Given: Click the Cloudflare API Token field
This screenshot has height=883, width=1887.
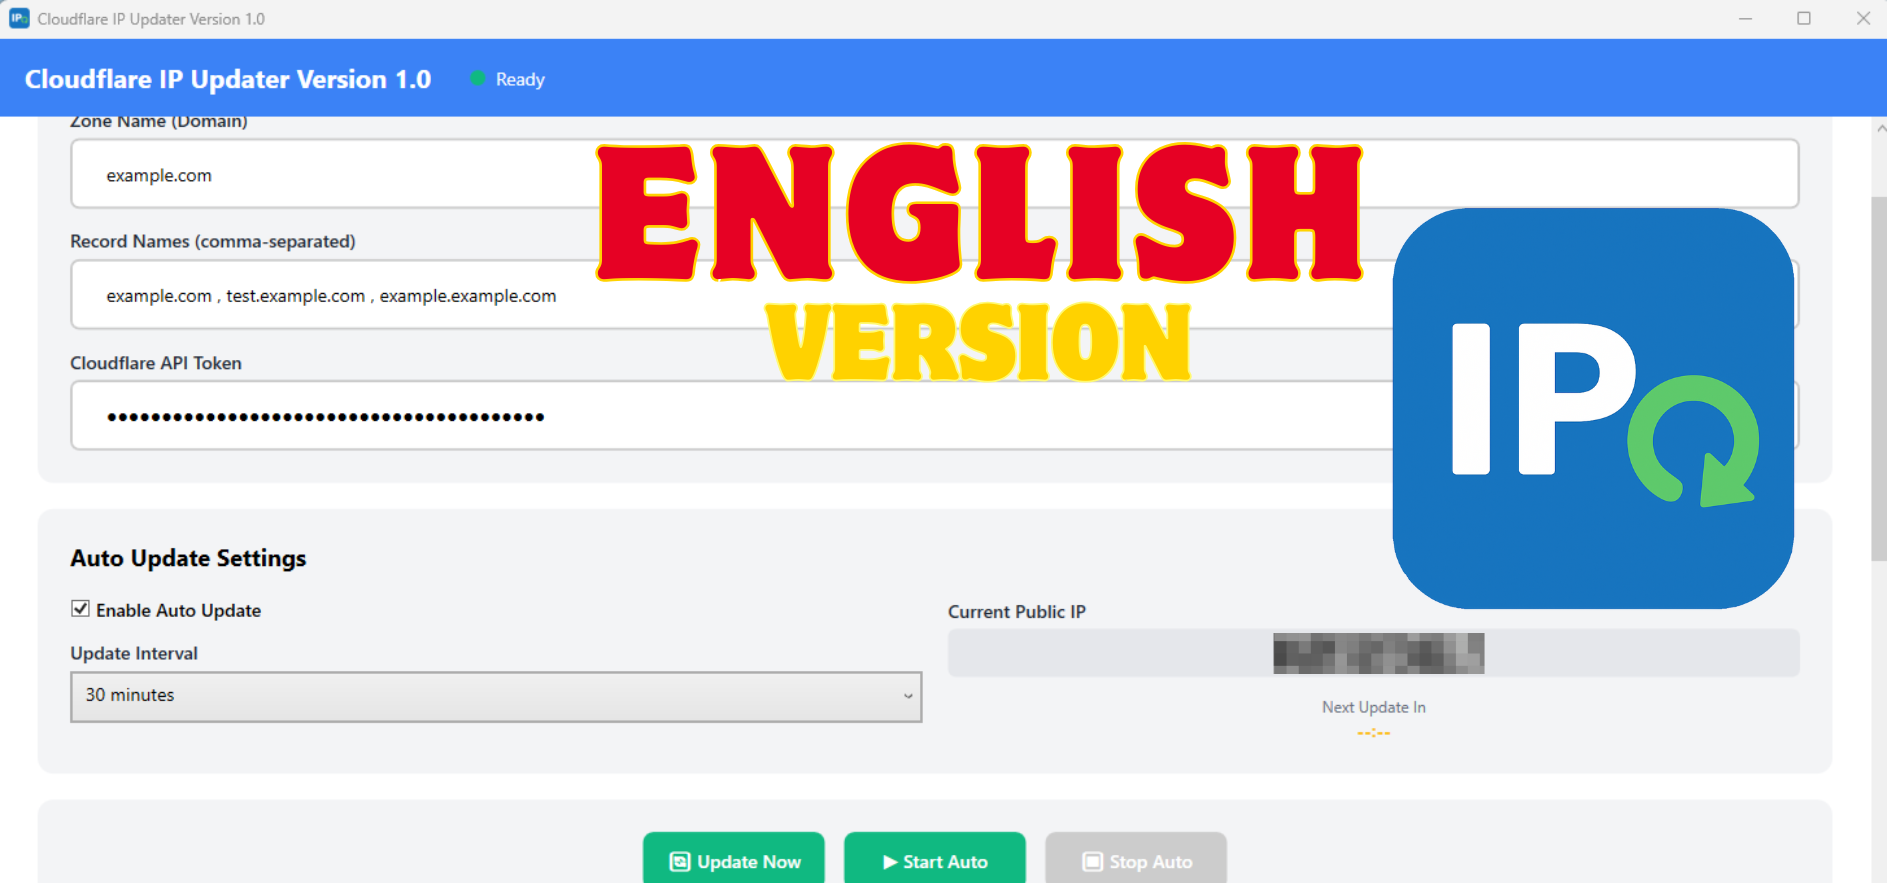Looking at the screenshot, I should [934, 416].
